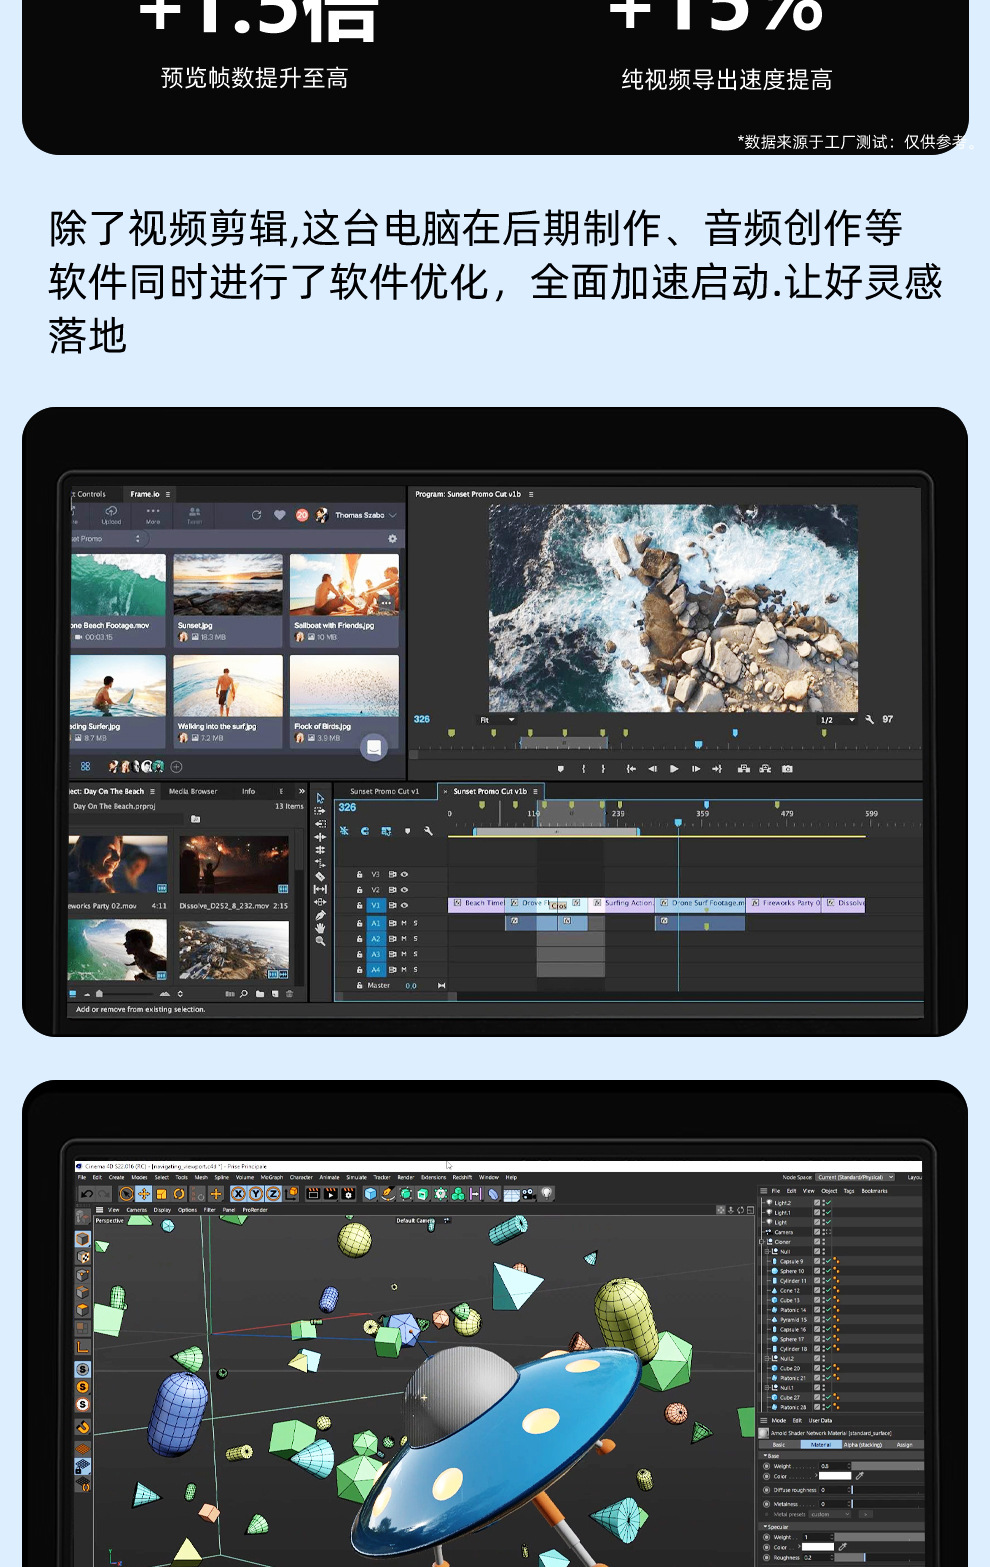The width and height of the screenshot is (990, 1567).
Task: Open the 1/2 playback resolution dropdown
Action: pos(838,719)
